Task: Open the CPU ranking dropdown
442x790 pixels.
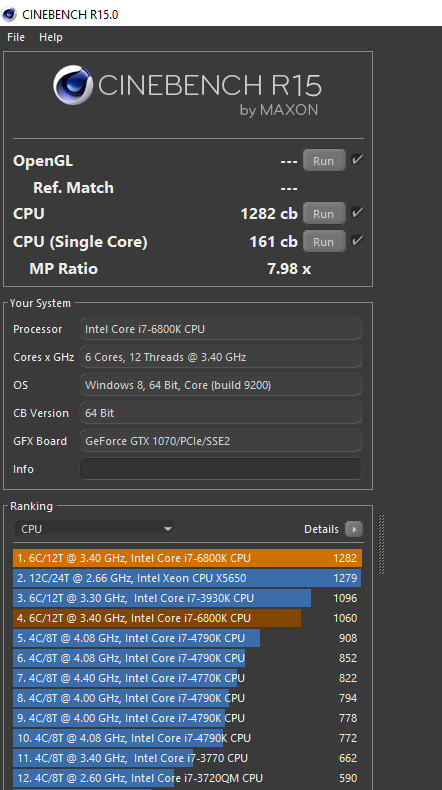Action: (95, 529)
